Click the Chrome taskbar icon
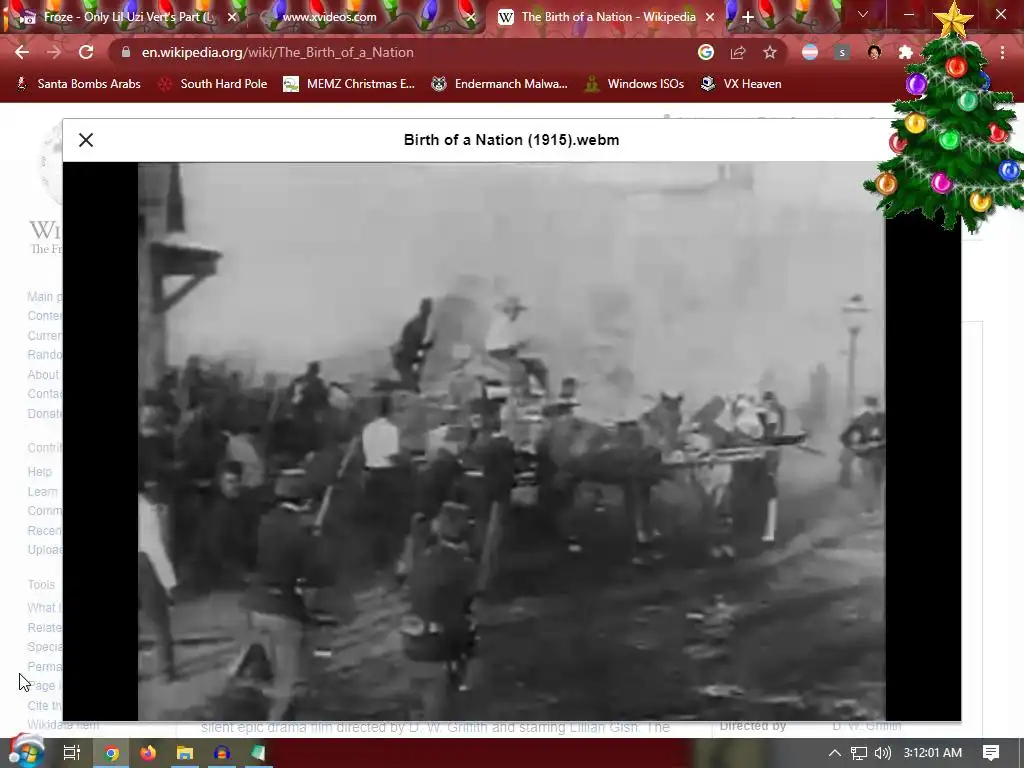This screenshot has width=1024, height=768. tap(112, 753)
